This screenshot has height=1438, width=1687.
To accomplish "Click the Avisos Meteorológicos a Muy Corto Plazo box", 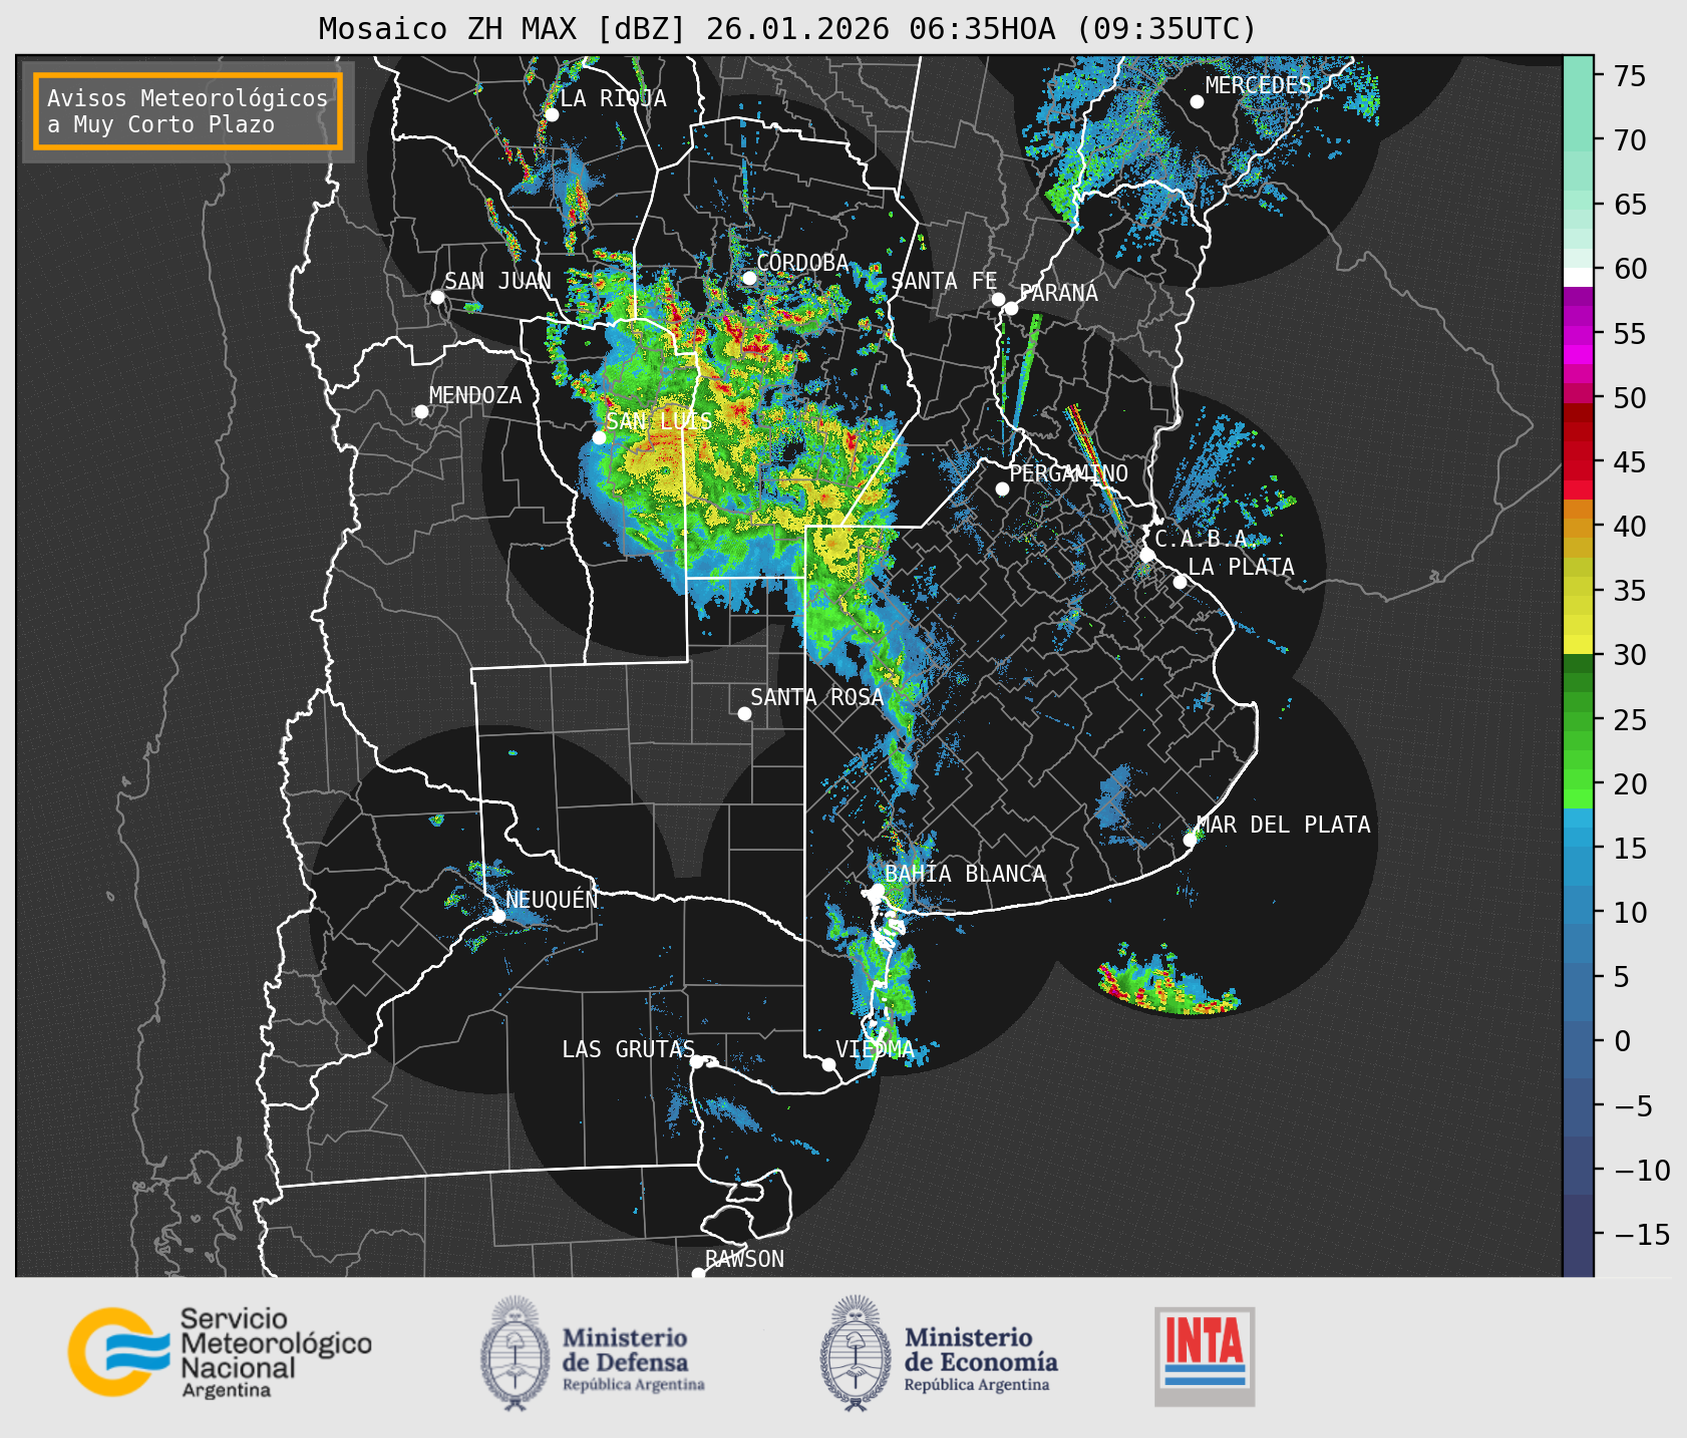I will 188,111.
